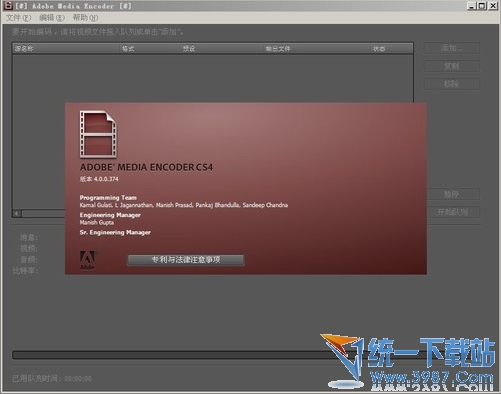Maximize the Adobe Media Encoder window
Viewport: 501px width, 394px height.
(x=482, y=6)
